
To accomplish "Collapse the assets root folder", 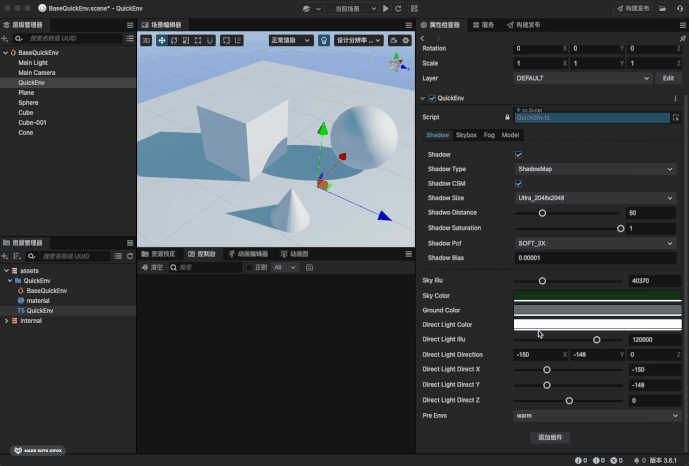I will [6, 271].
